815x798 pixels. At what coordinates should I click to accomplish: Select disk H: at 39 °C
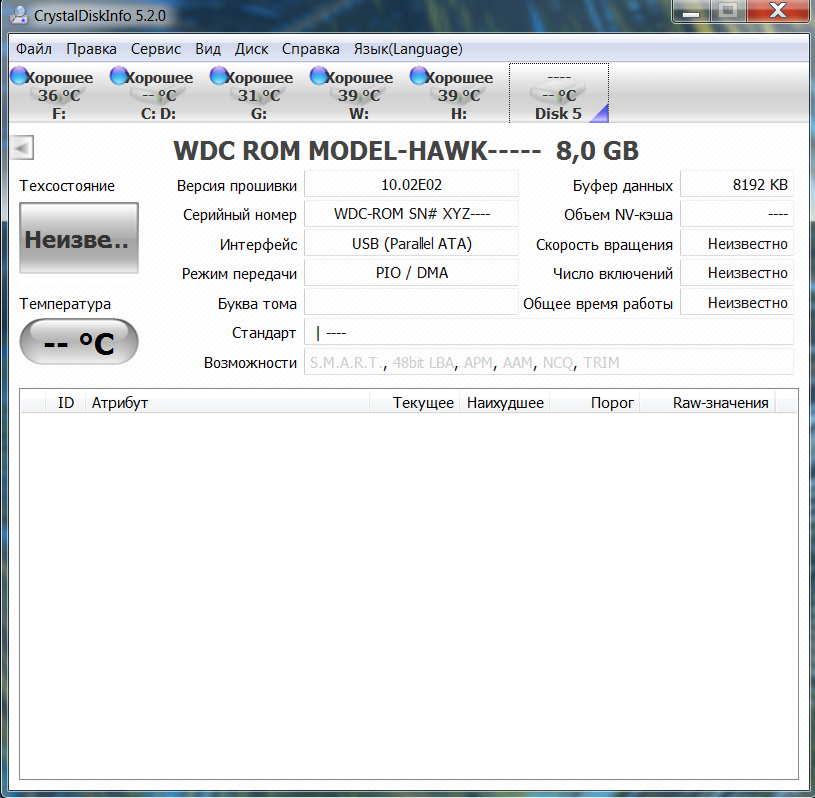(458, 94)
